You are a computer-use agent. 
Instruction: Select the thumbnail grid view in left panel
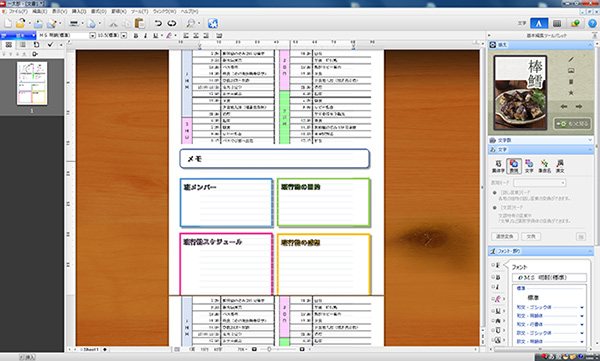tap(8, 45)
